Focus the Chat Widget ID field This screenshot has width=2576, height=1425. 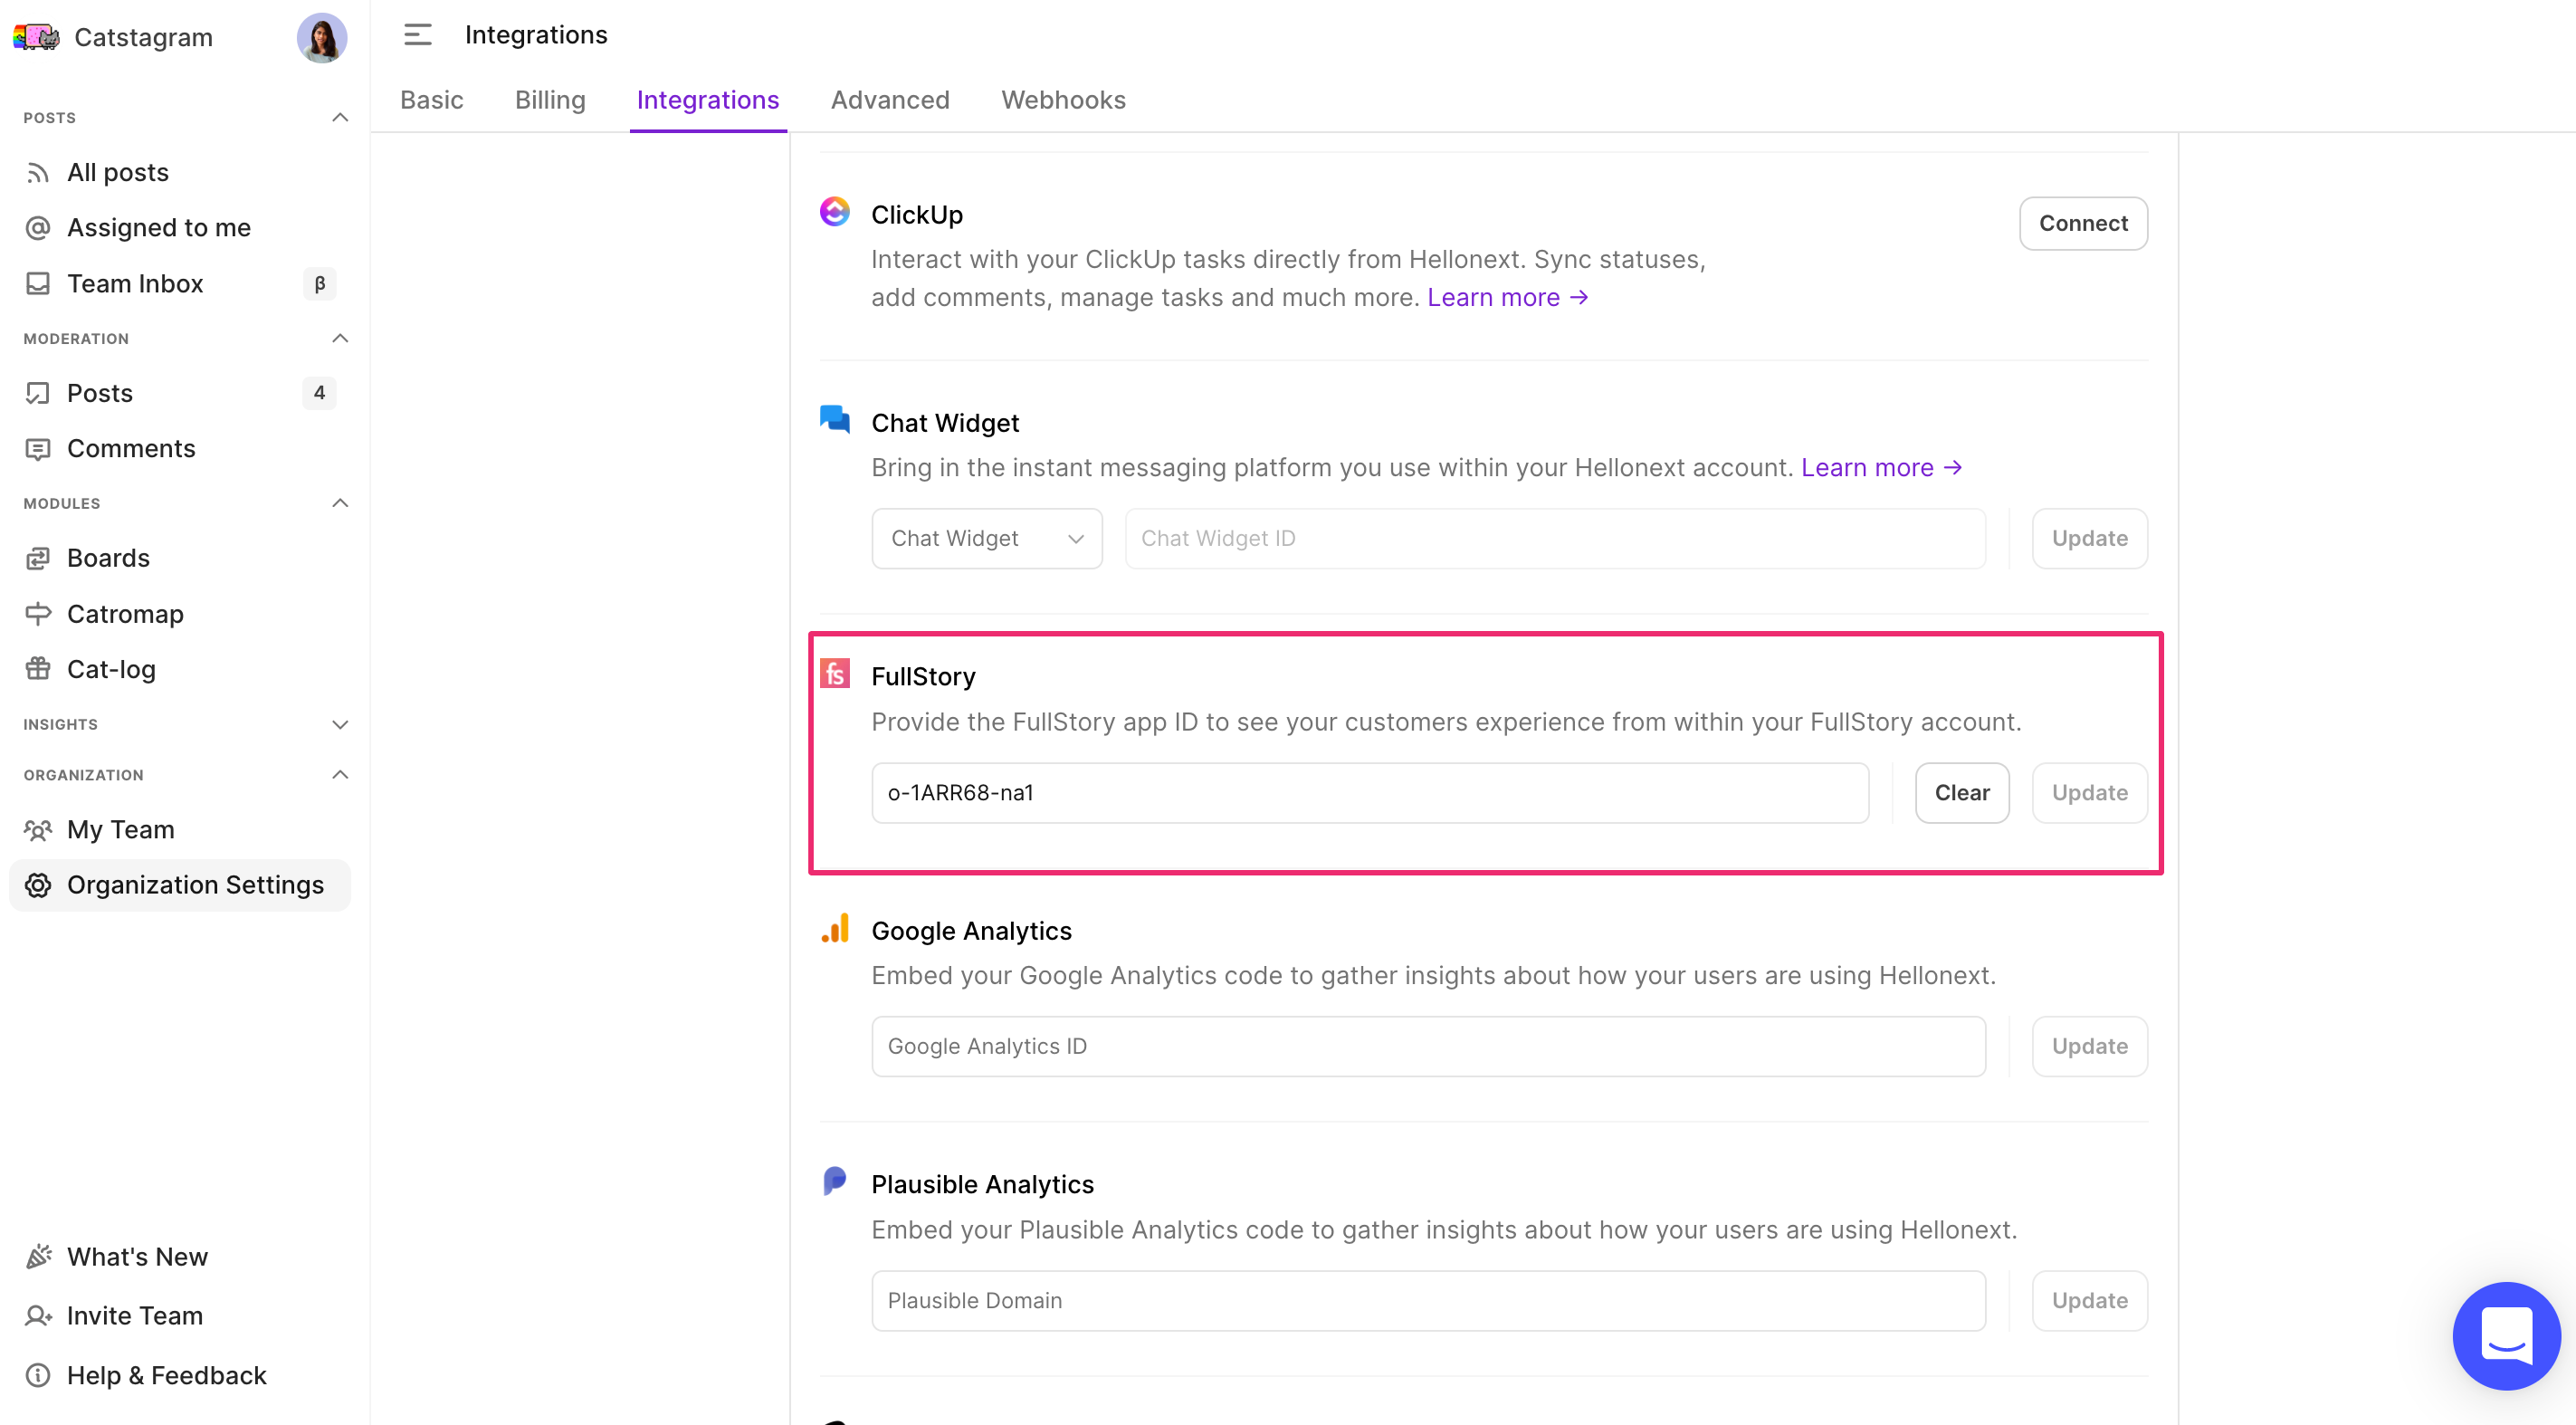(x=1555, y=539)
